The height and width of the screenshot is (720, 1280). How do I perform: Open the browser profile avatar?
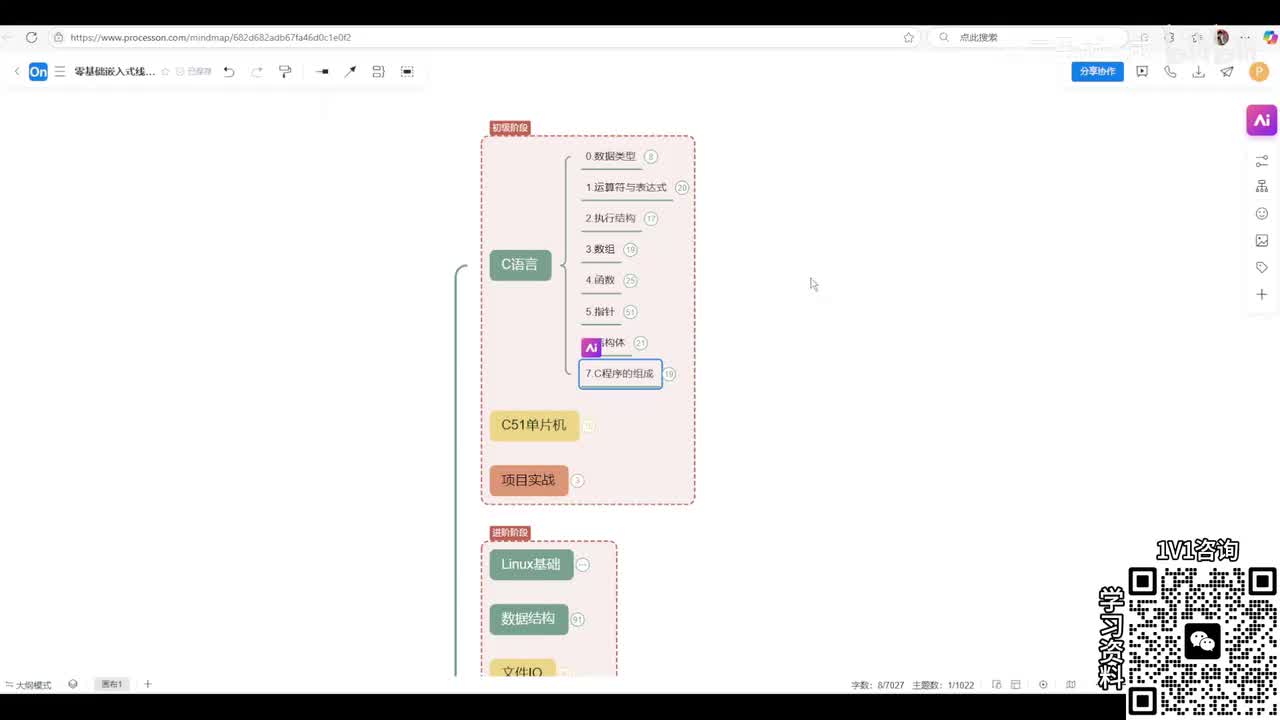coord(1222,38)
